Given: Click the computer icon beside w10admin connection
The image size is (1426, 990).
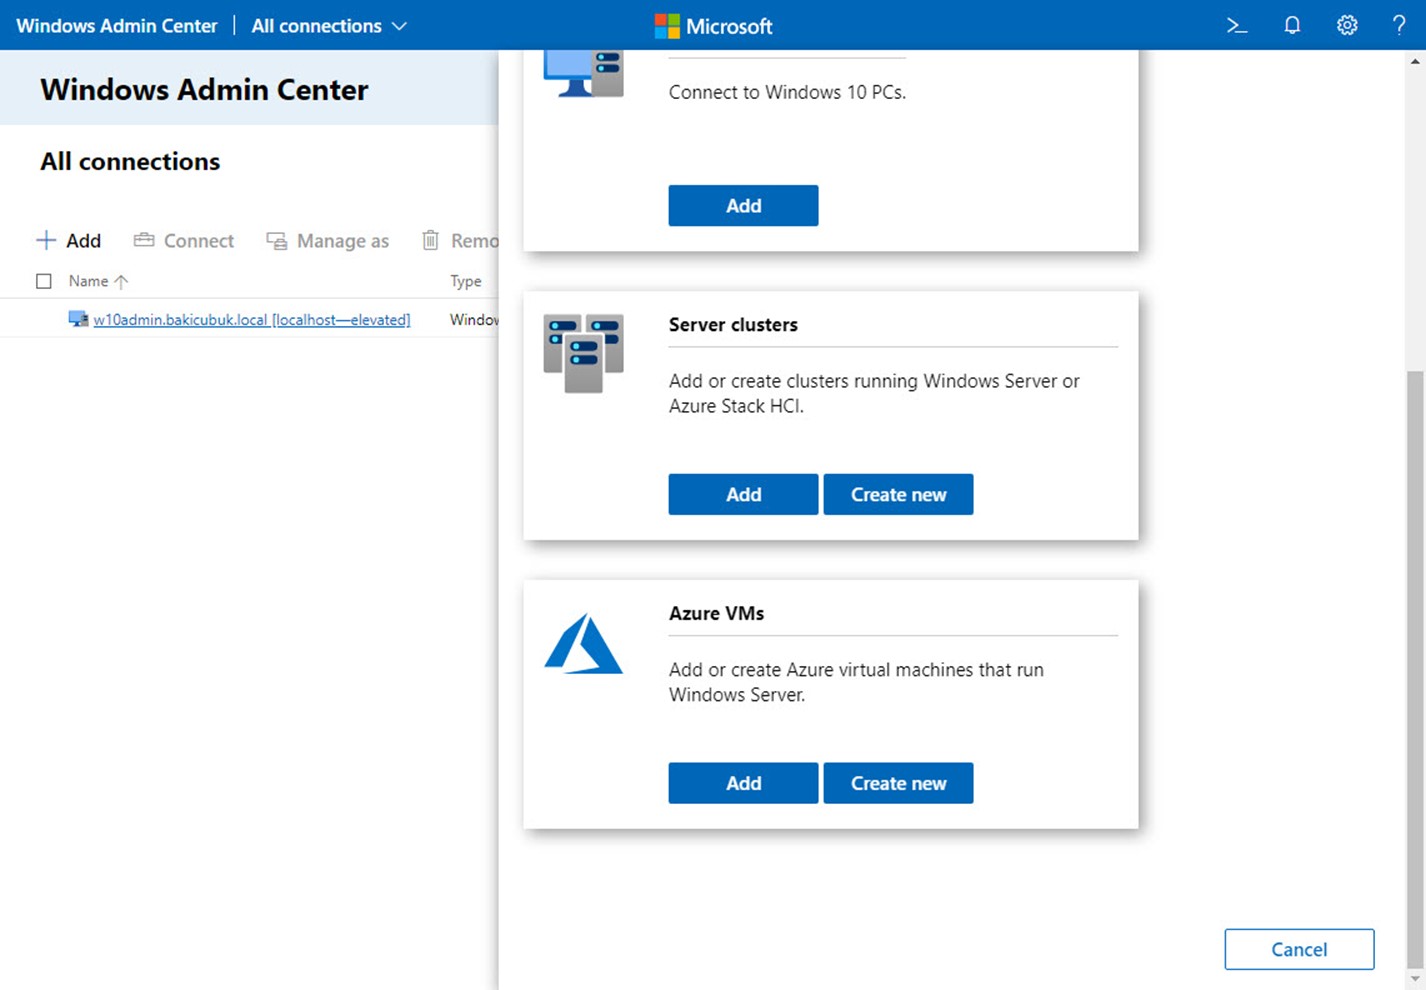Looking at the screenshot, I should [x=78, y=319].
